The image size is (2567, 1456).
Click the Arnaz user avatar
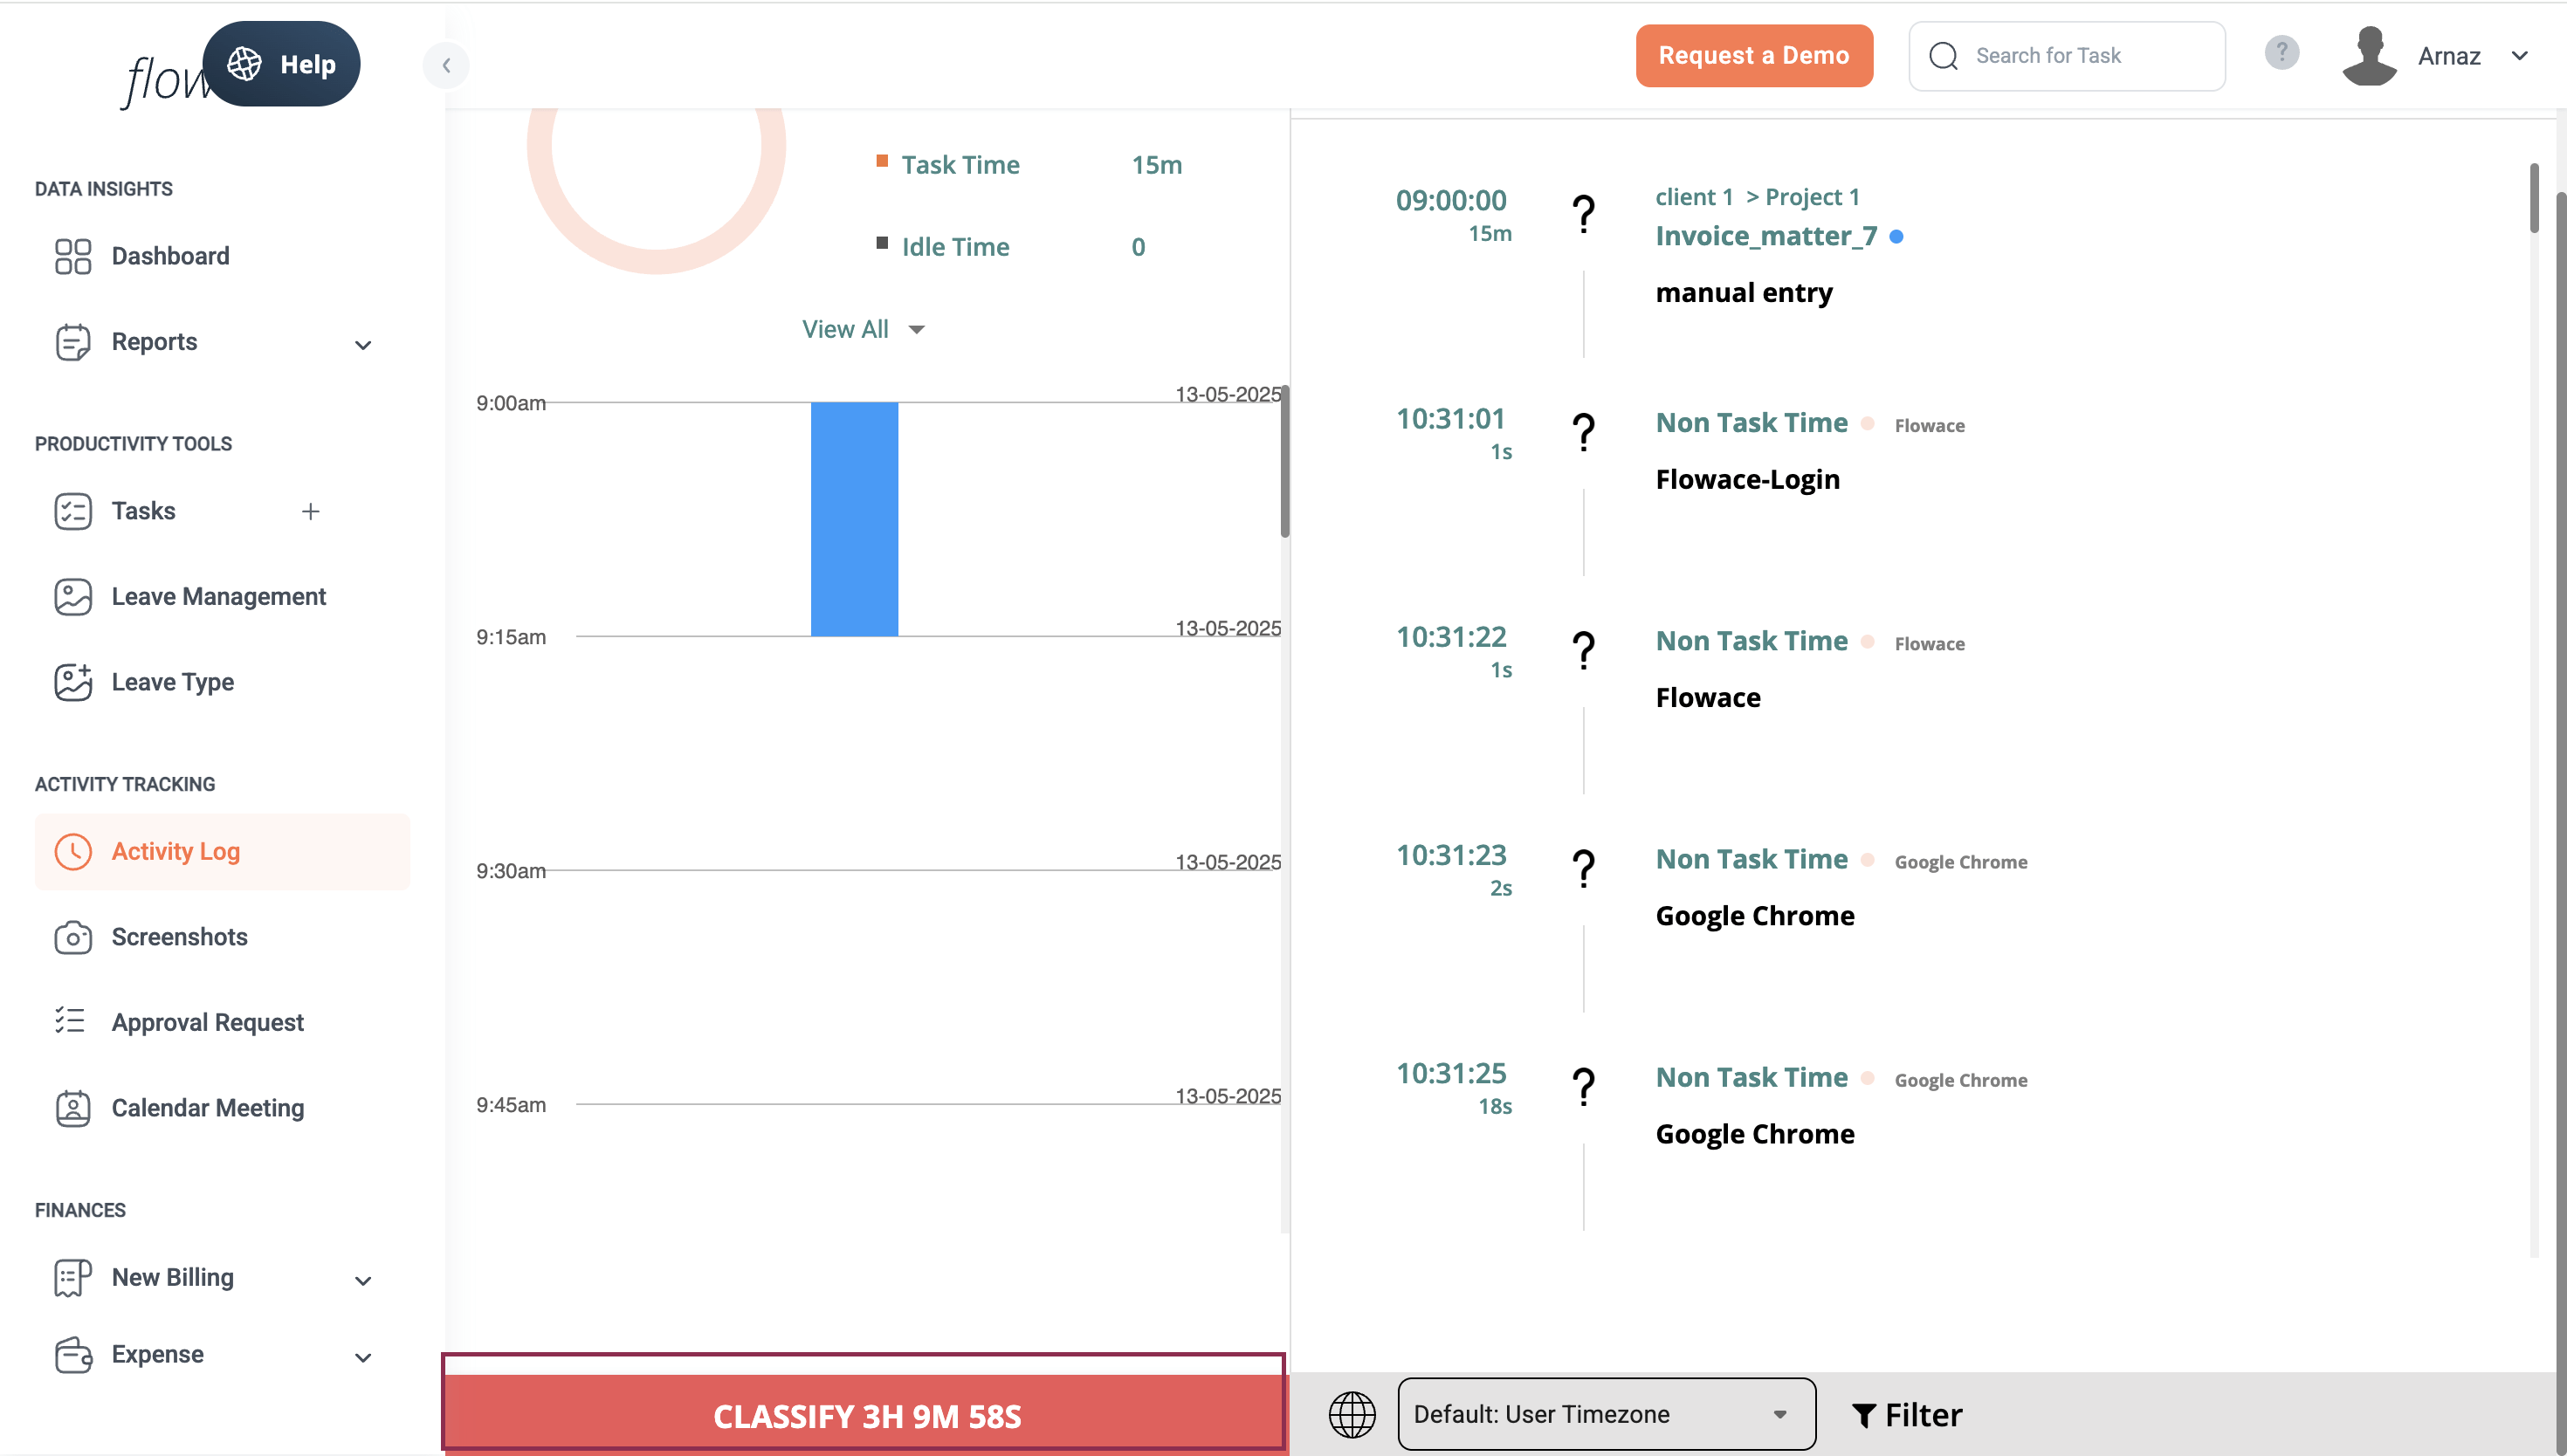pyautogui.click(x=2368, y=56)
